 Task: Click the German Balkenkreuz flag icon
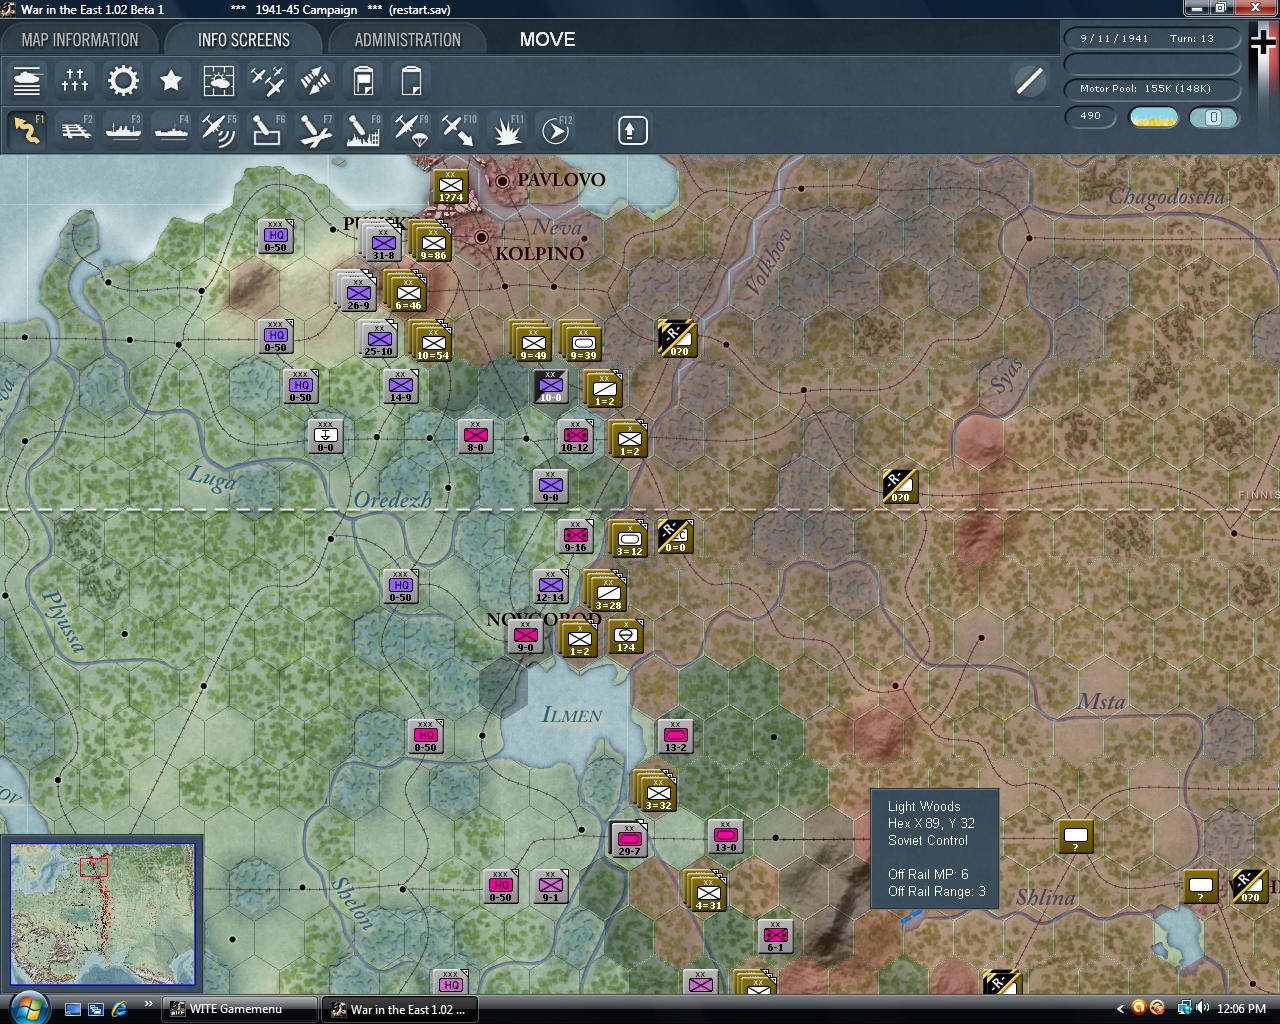pos(1263,42)
